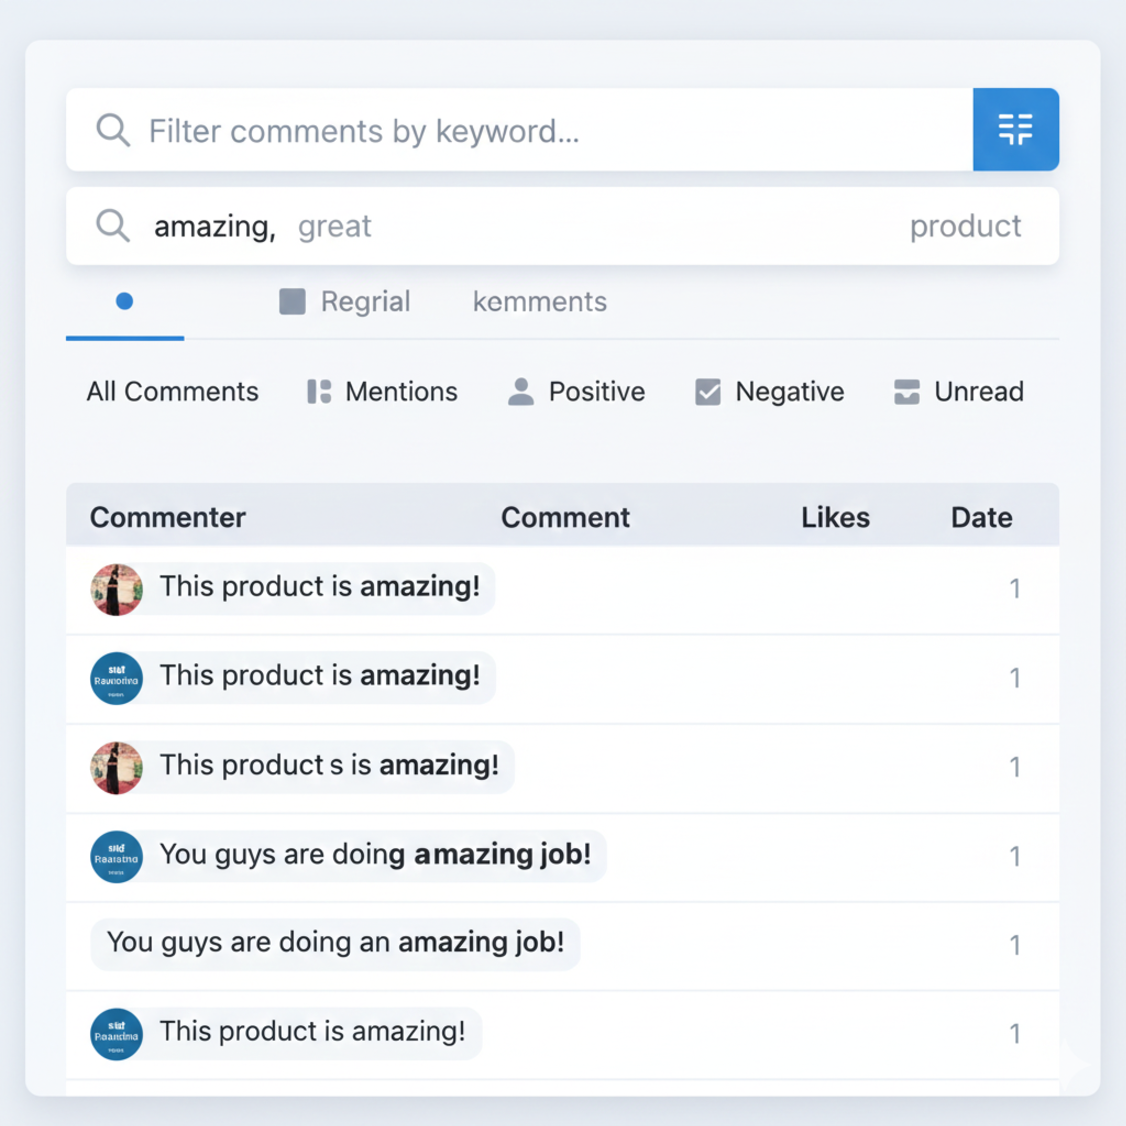Click the Unread inbox icon
This screenshot has height=1126, width=1126.
[x=906, y=392]
